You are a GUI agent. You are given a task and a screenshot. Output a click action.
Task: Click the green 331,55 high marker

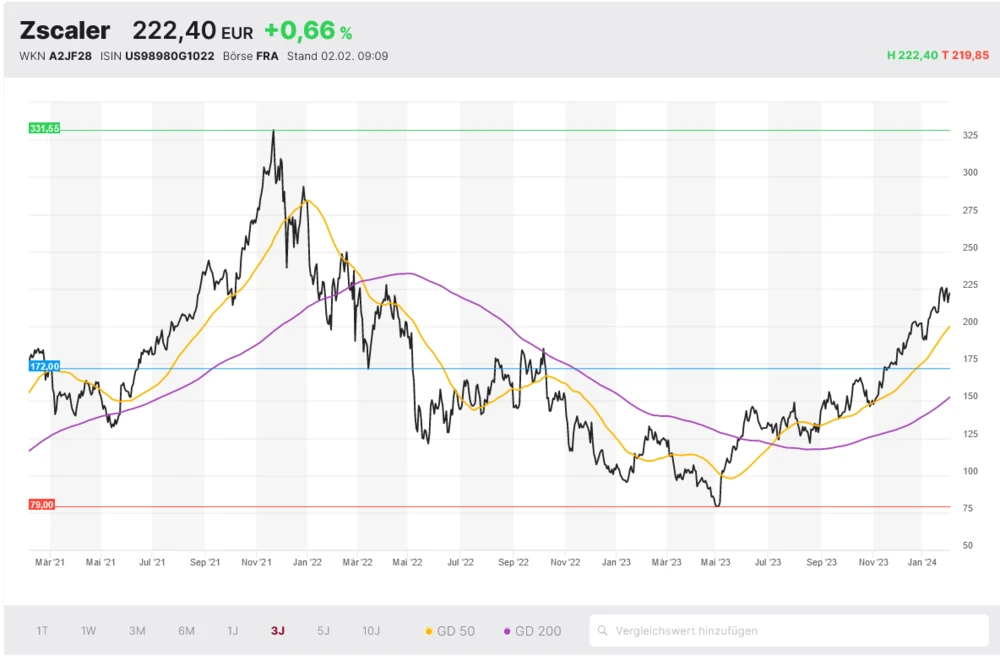[x=45, y=129]
